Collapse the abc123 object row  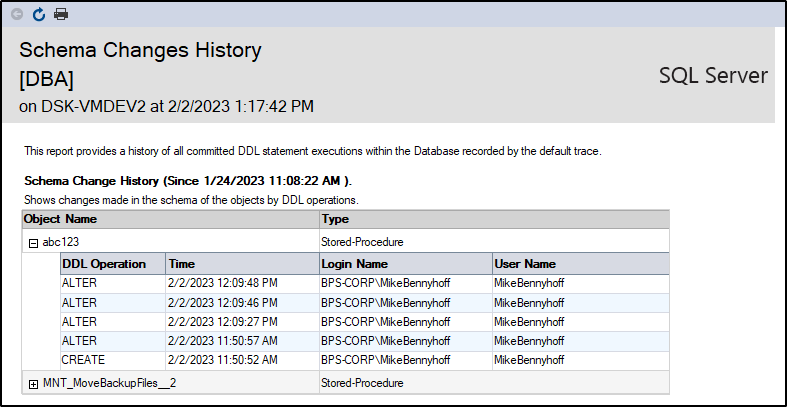point(33,243)
